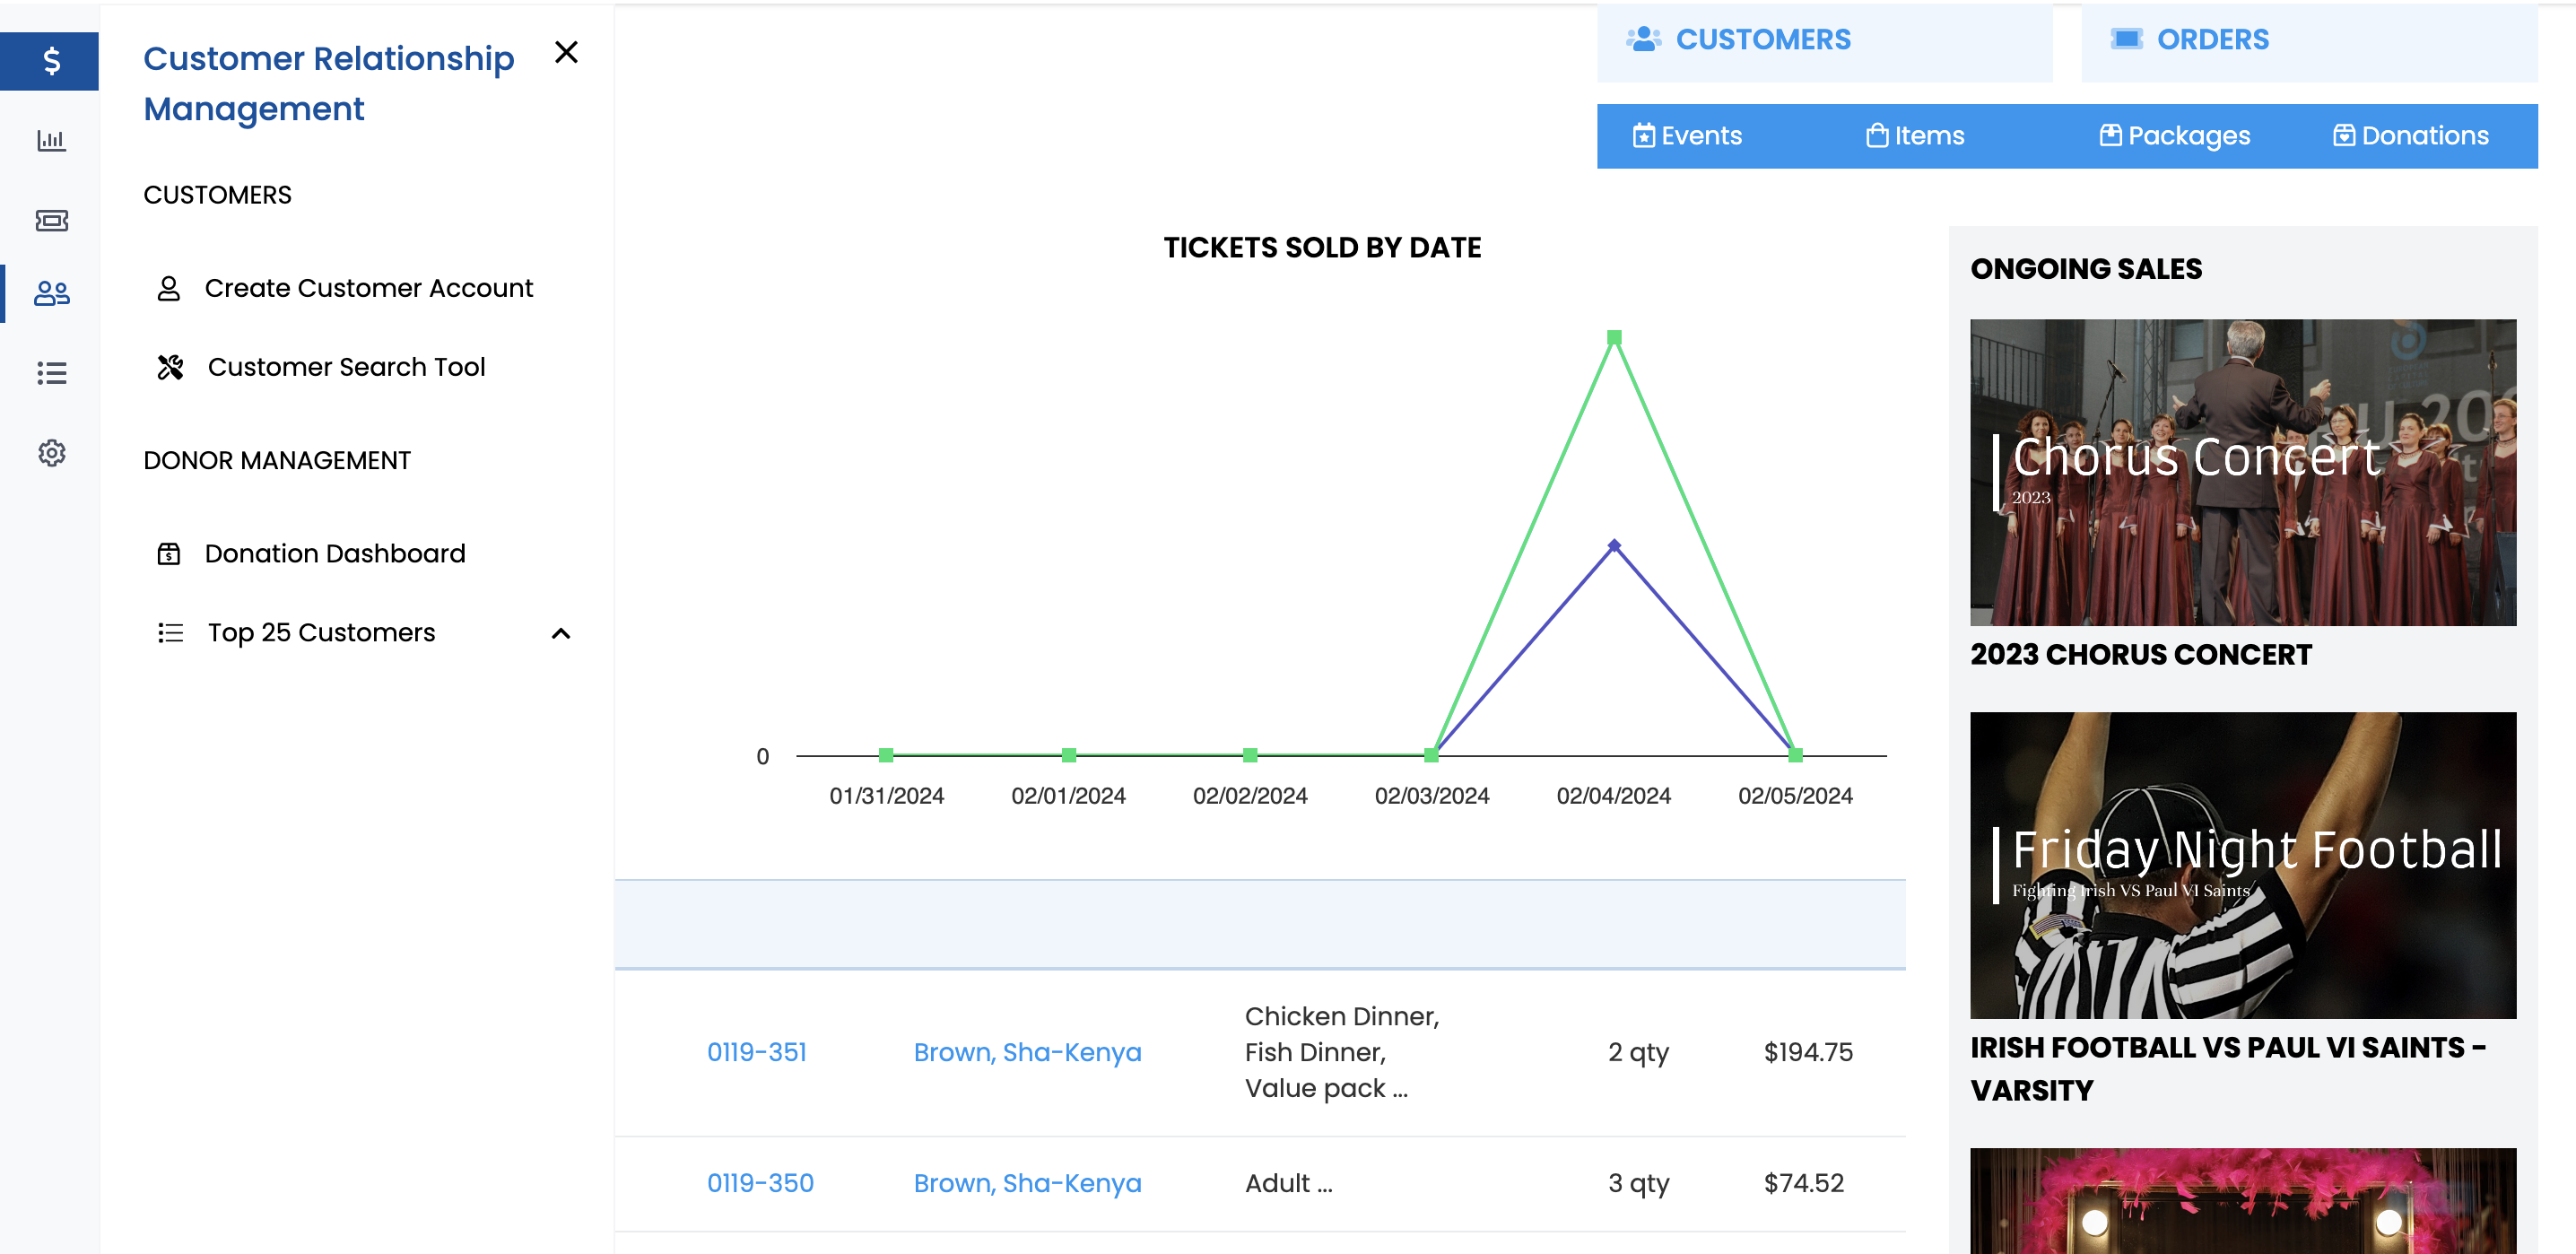Viewport: 2576px width, 1254px height.
Task: Select the Packages tab
Action: [x=2174, y=136]
